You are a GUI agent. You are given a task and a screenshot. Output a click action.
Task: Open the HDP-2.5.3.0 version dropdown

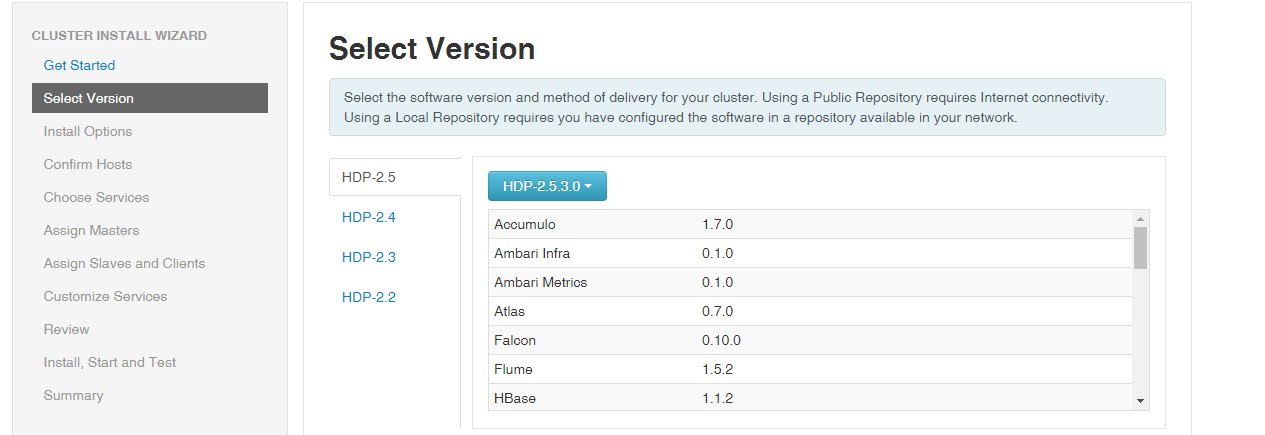[547, 186]
